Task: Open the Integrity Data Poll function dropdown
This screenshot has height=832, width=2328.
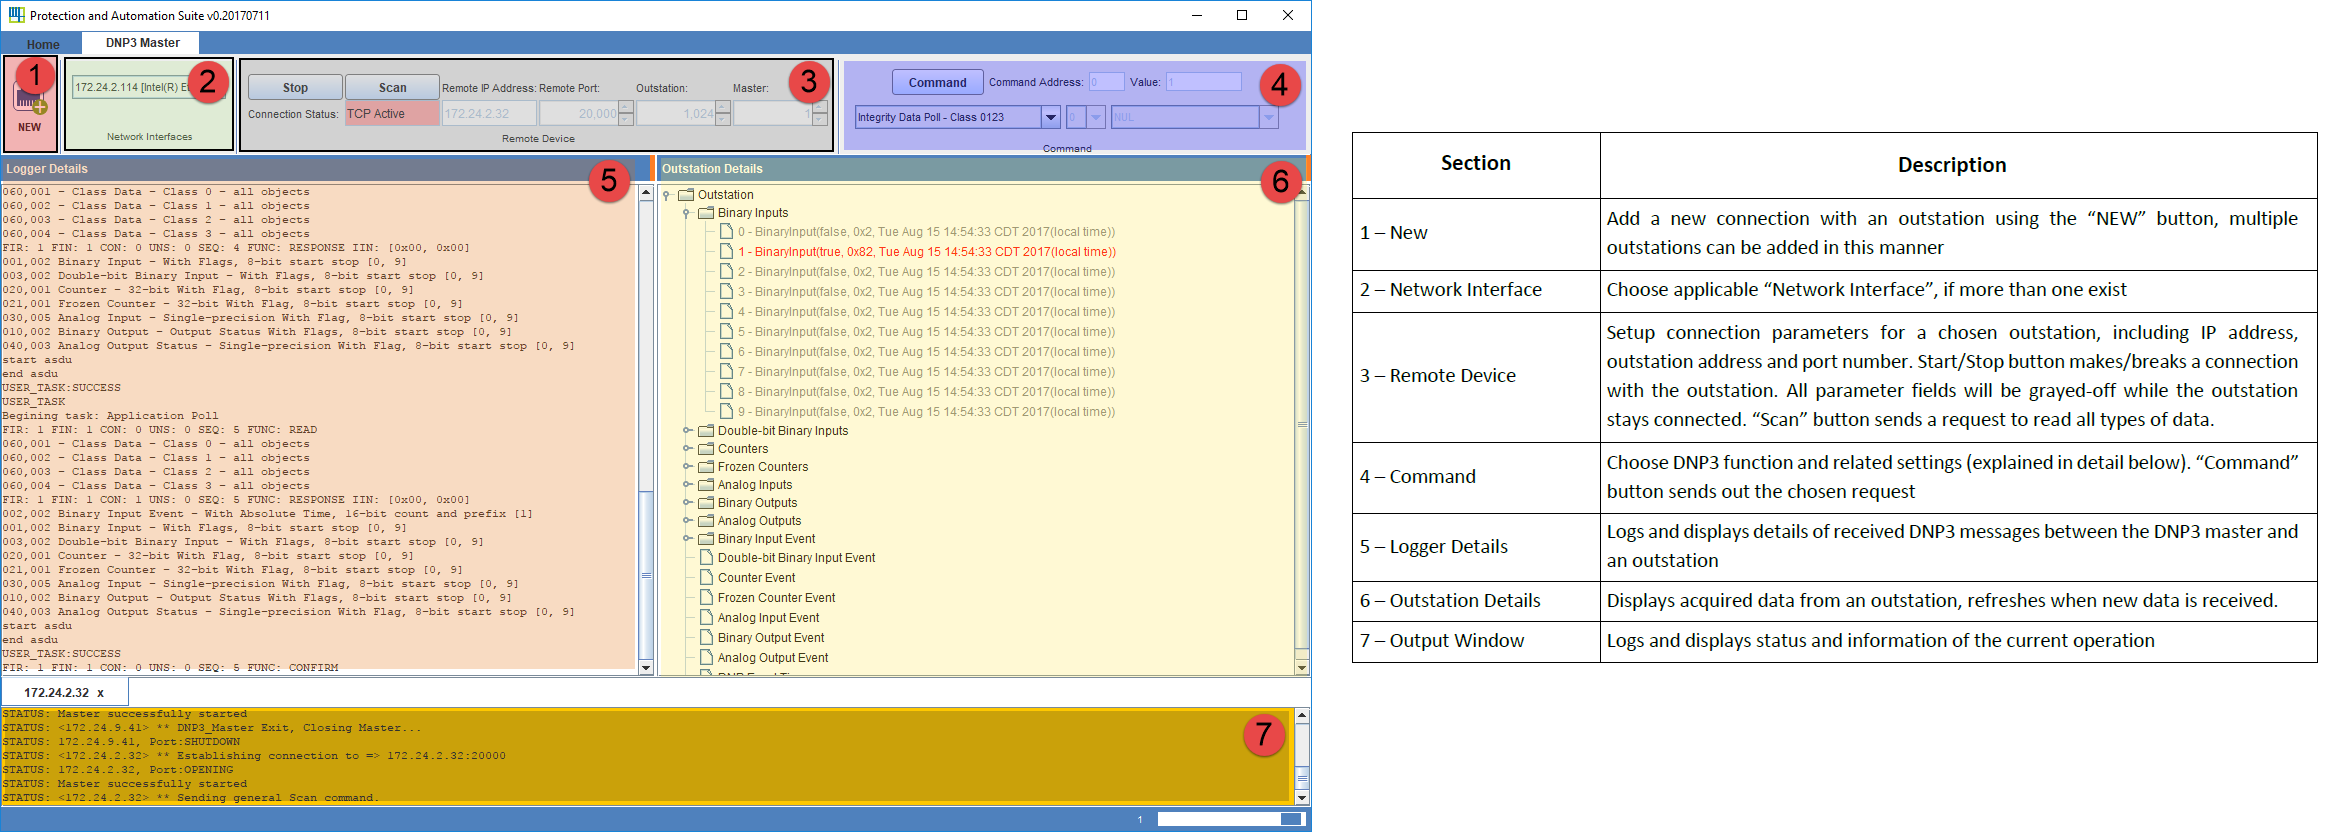Action: (x=1051, y=118)
